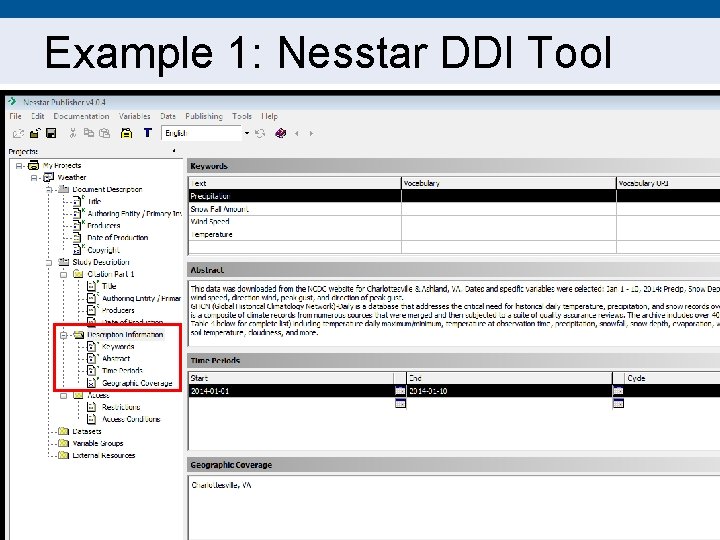Select Abstract in the project tree
The width and height of the screenshot is (720, 540).
coord(116,358)
